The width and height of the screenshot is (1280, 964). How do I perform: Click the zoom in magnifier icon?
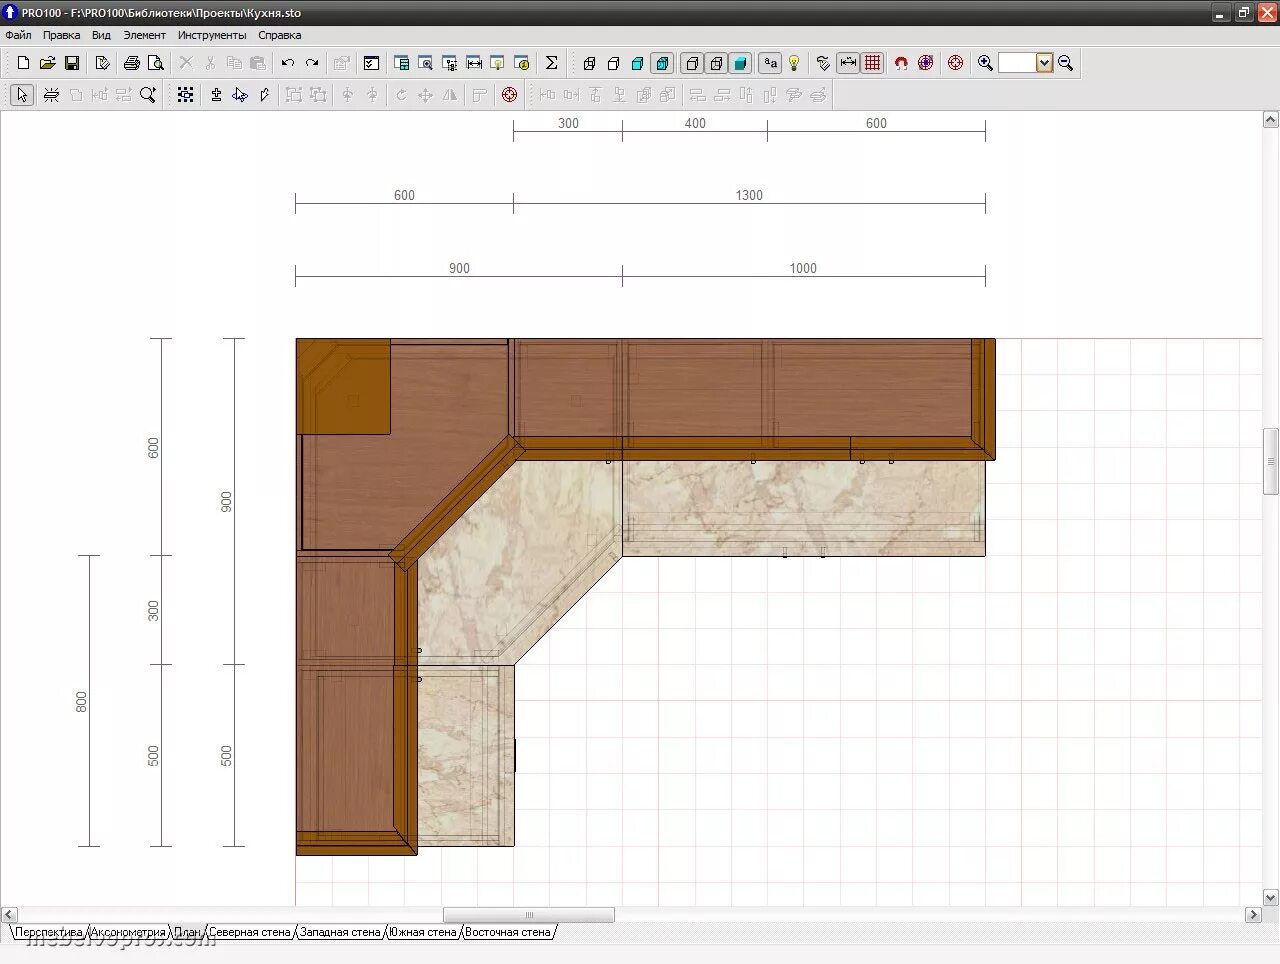(x=985, y=63)
